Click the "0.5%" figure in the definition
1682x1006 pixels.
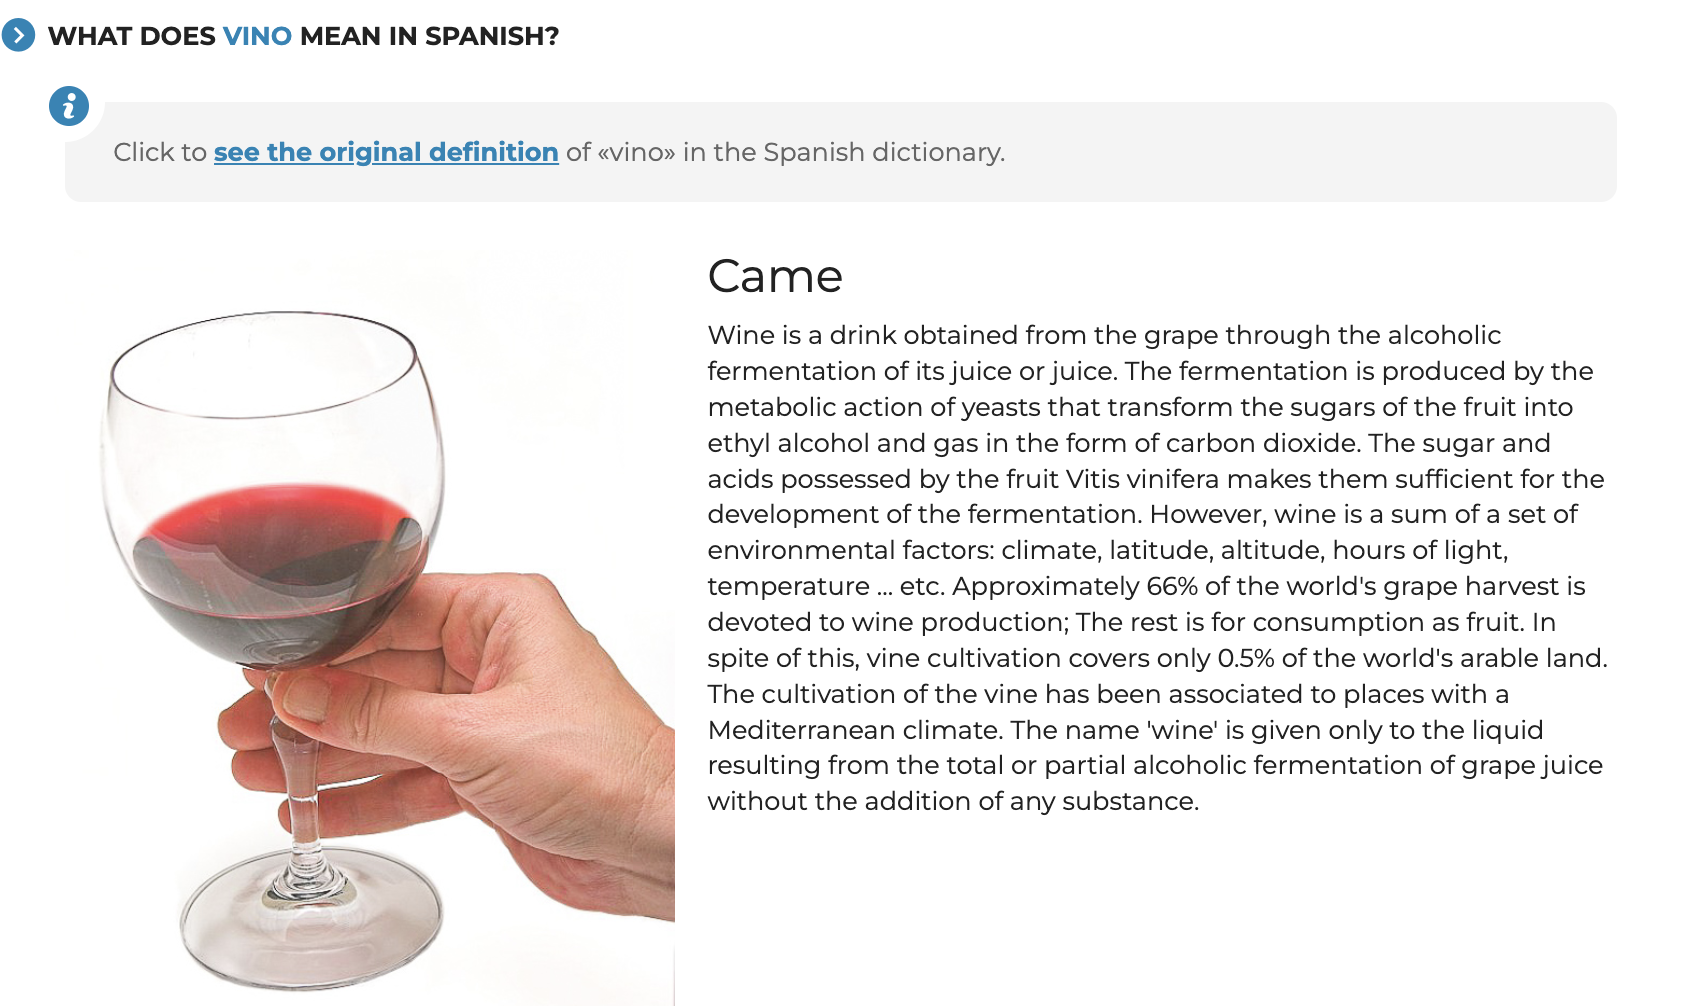click(x=1245, y=658)
